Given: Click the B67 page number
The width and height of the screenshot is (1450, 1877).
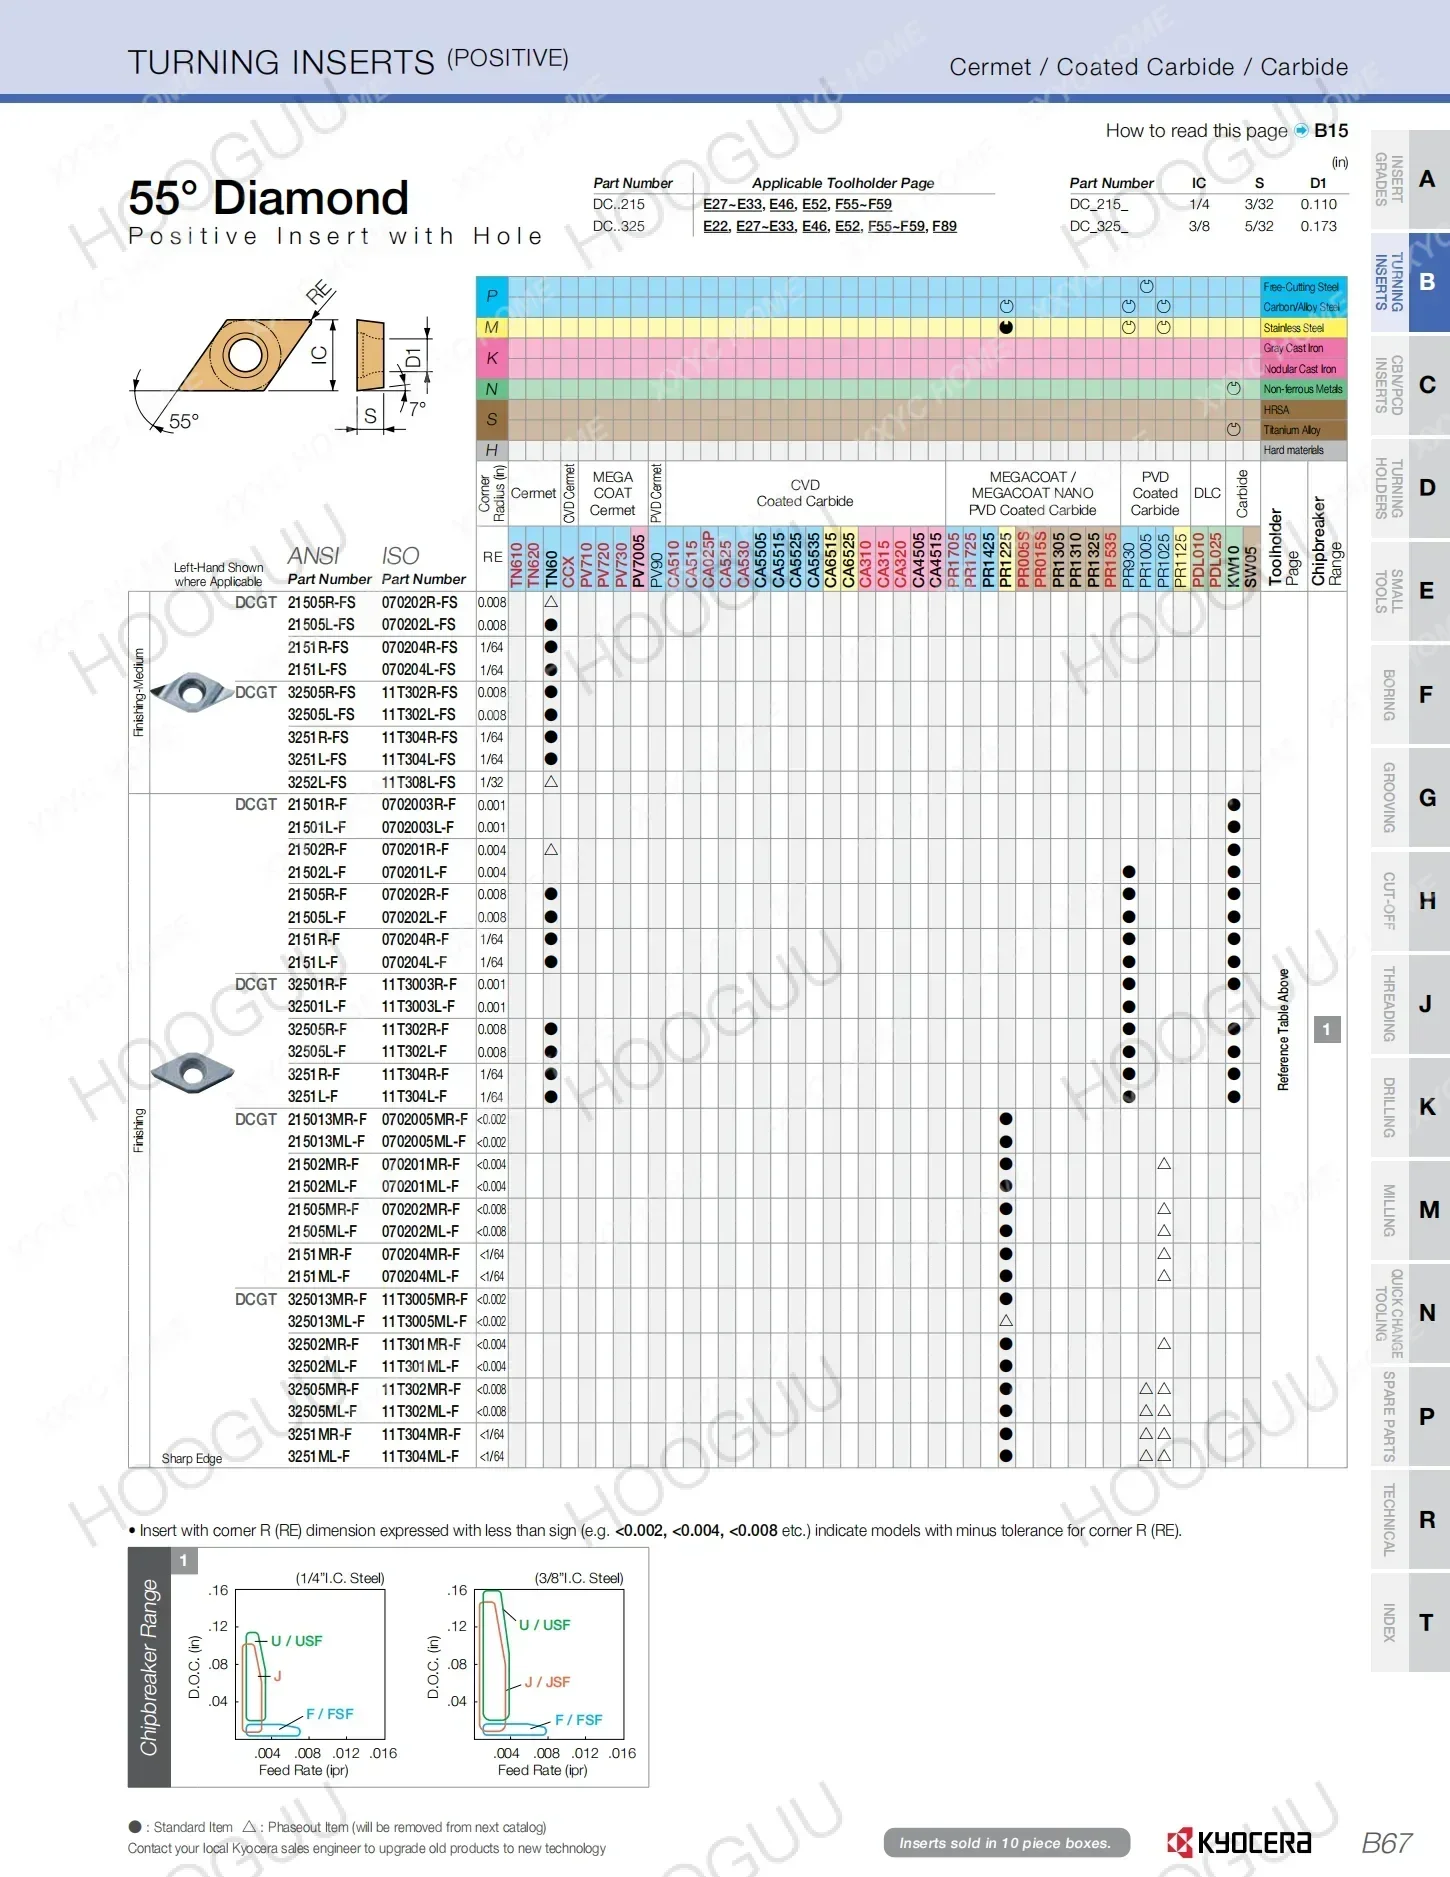Looking at the screenshot, I should coord(1387,1843).
